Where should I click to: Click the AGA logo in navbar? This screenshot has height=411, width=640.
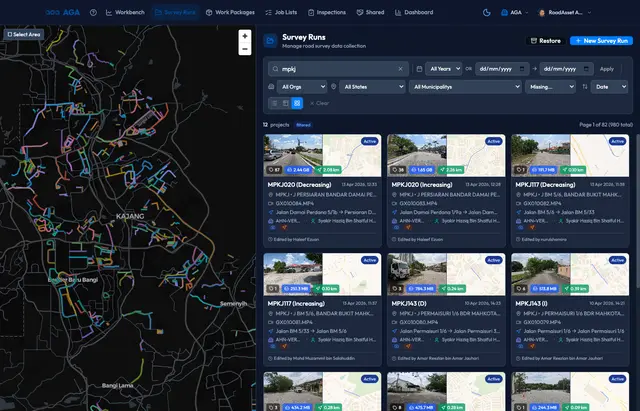63,12
